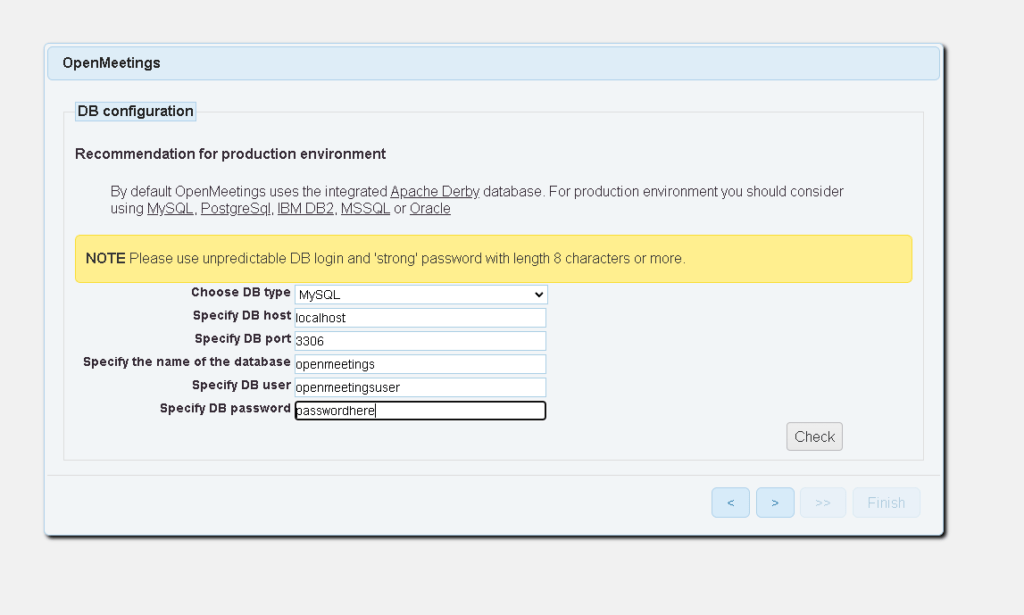The height and width of the screenshot is (615, 1024).
Task: Click the 'Specify DB port' label
Action: 242,339
